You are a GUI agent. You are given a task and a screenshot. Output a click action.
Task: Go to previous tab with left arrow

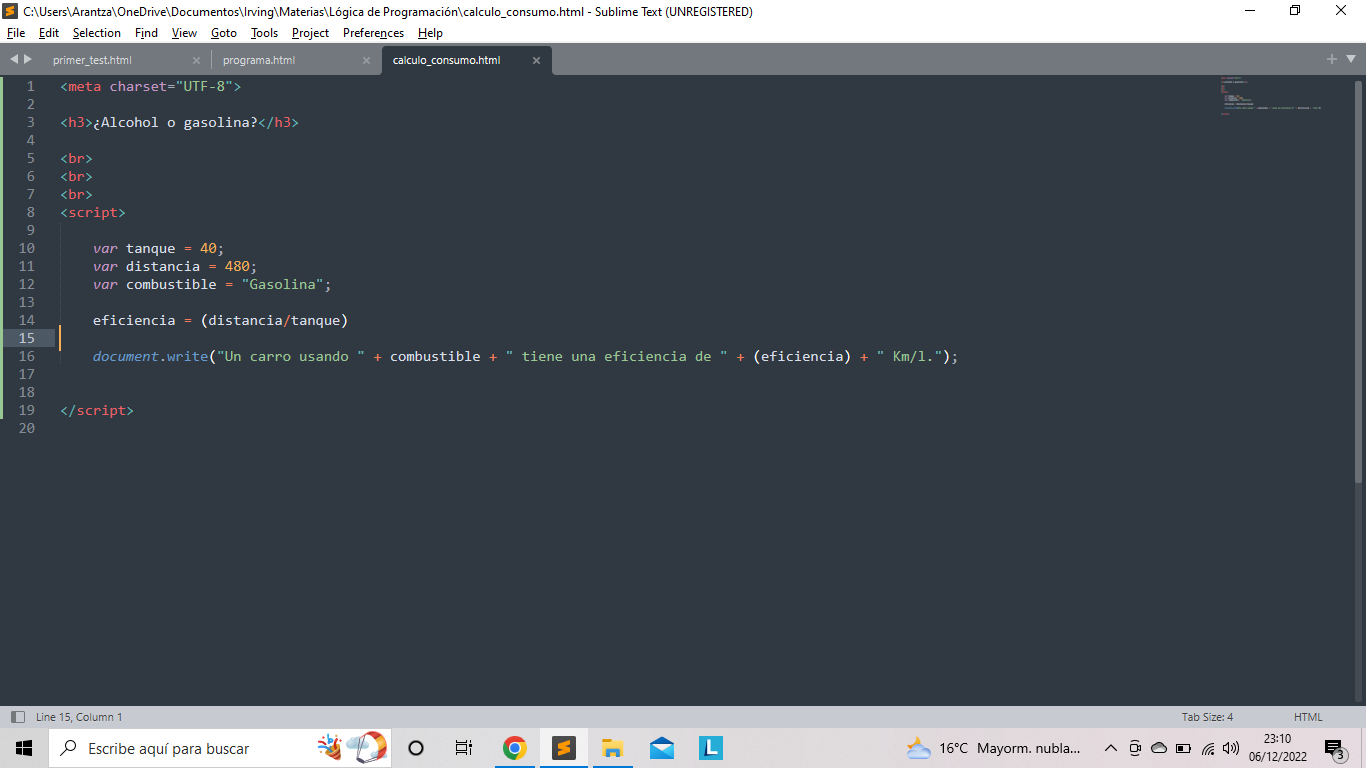point(14,59)
